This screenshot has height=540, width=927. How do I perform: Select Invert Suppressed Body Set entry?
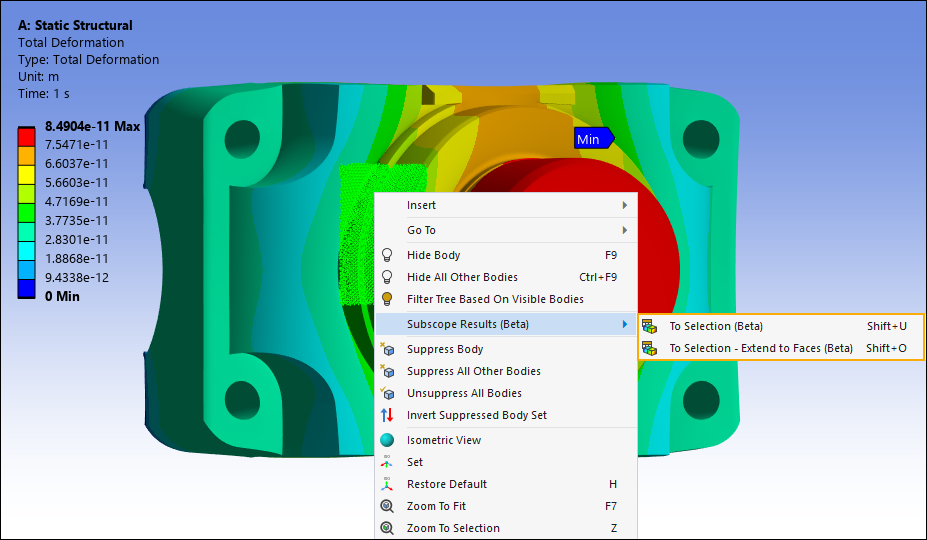tap(506, 415)
